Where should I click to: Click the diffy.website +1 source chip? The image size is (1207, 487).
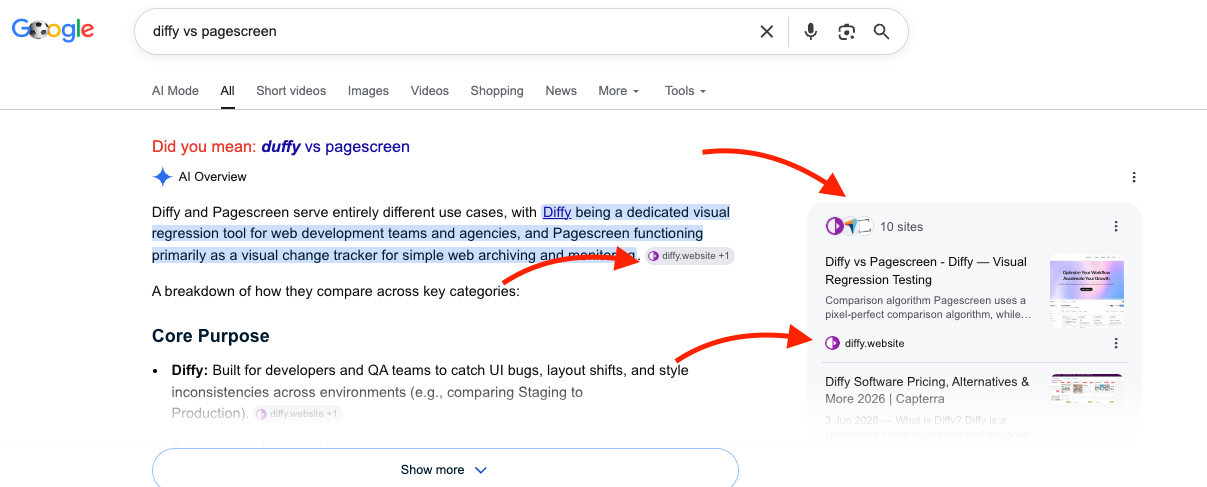coord(690,256)
